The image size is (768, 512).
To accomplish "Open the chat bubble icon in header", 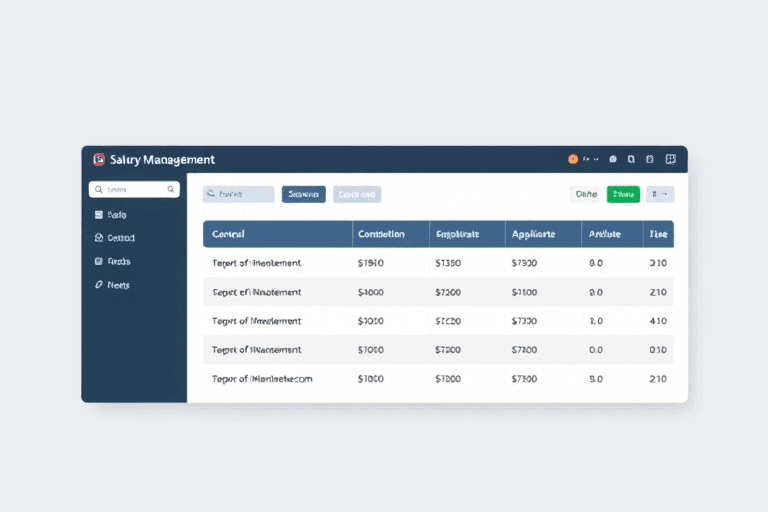I will tap(613, 159).
